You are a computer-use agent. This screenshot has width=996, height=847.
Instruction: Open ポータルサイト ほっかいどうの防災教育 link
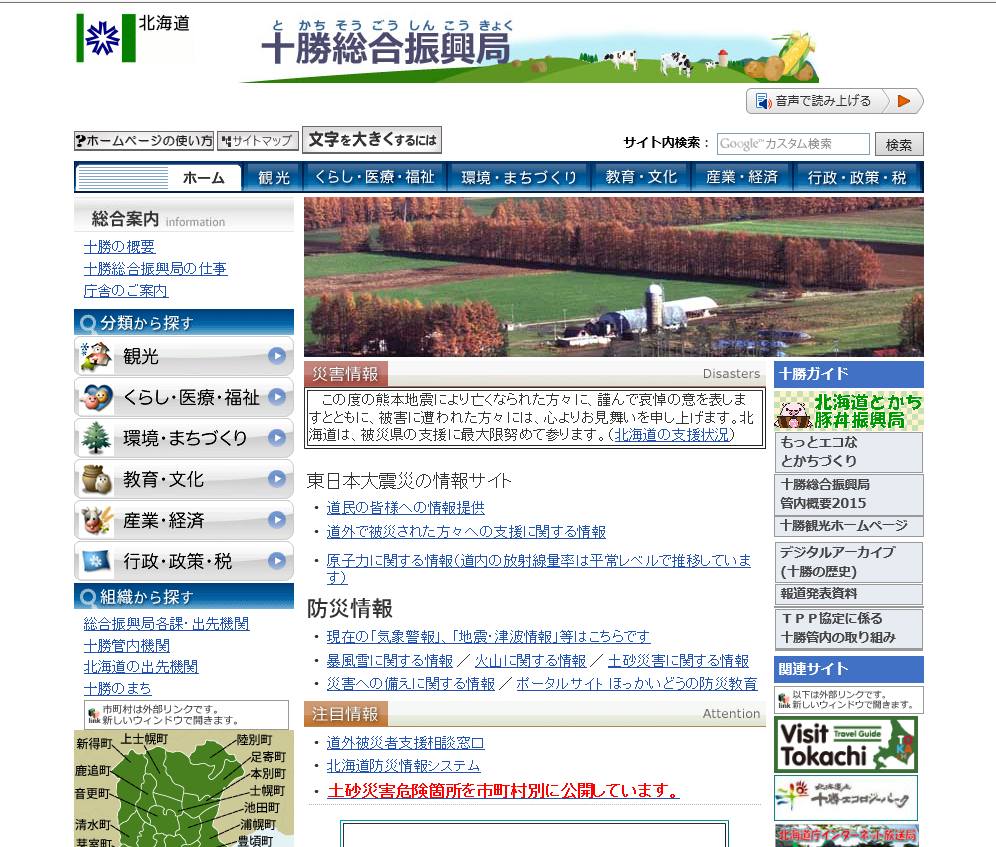pyautogui.click(x=636, y=684)
